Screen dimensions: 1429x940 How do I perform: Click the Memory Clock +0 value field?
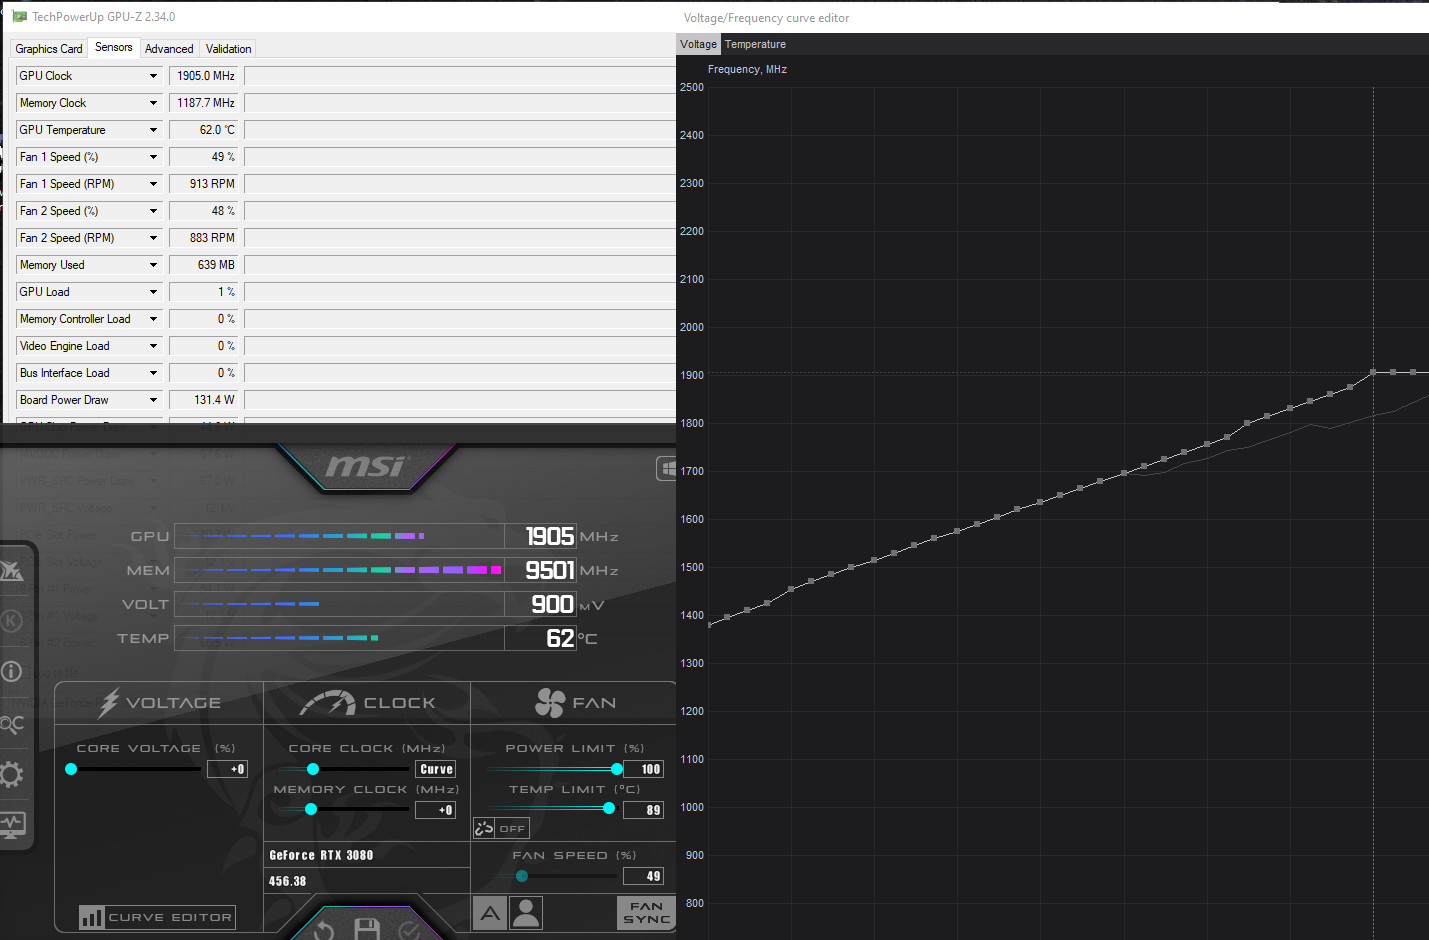click(x=436, y=810)
